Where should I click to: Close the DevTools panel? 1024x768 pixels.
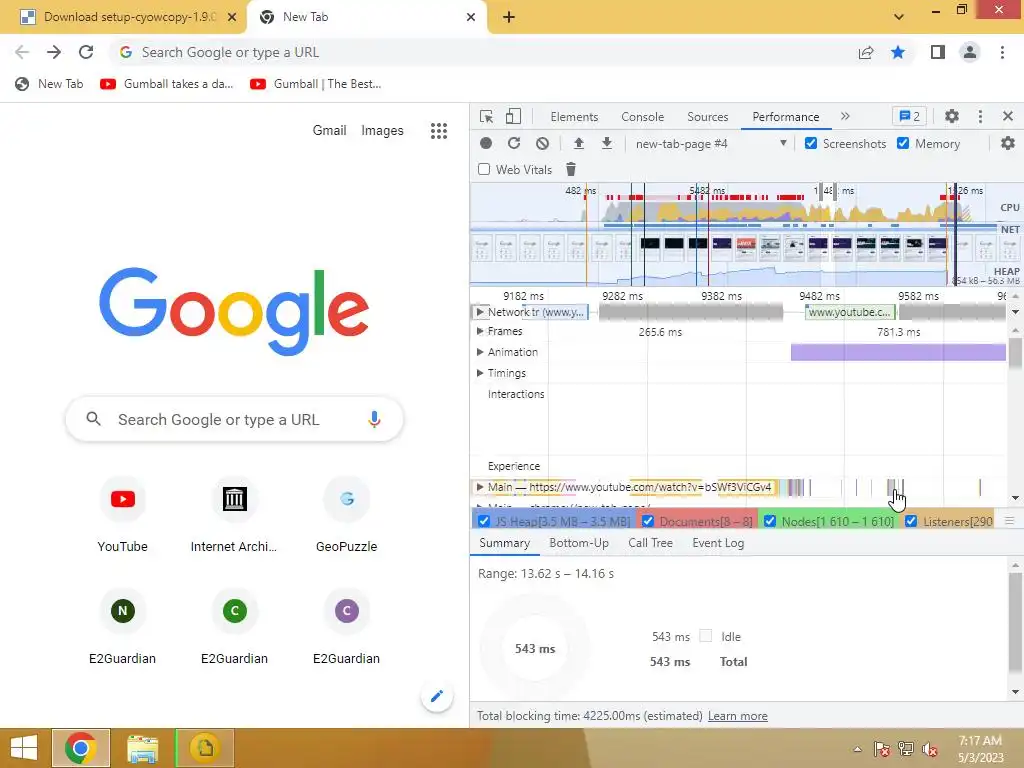click(1008, 116)
